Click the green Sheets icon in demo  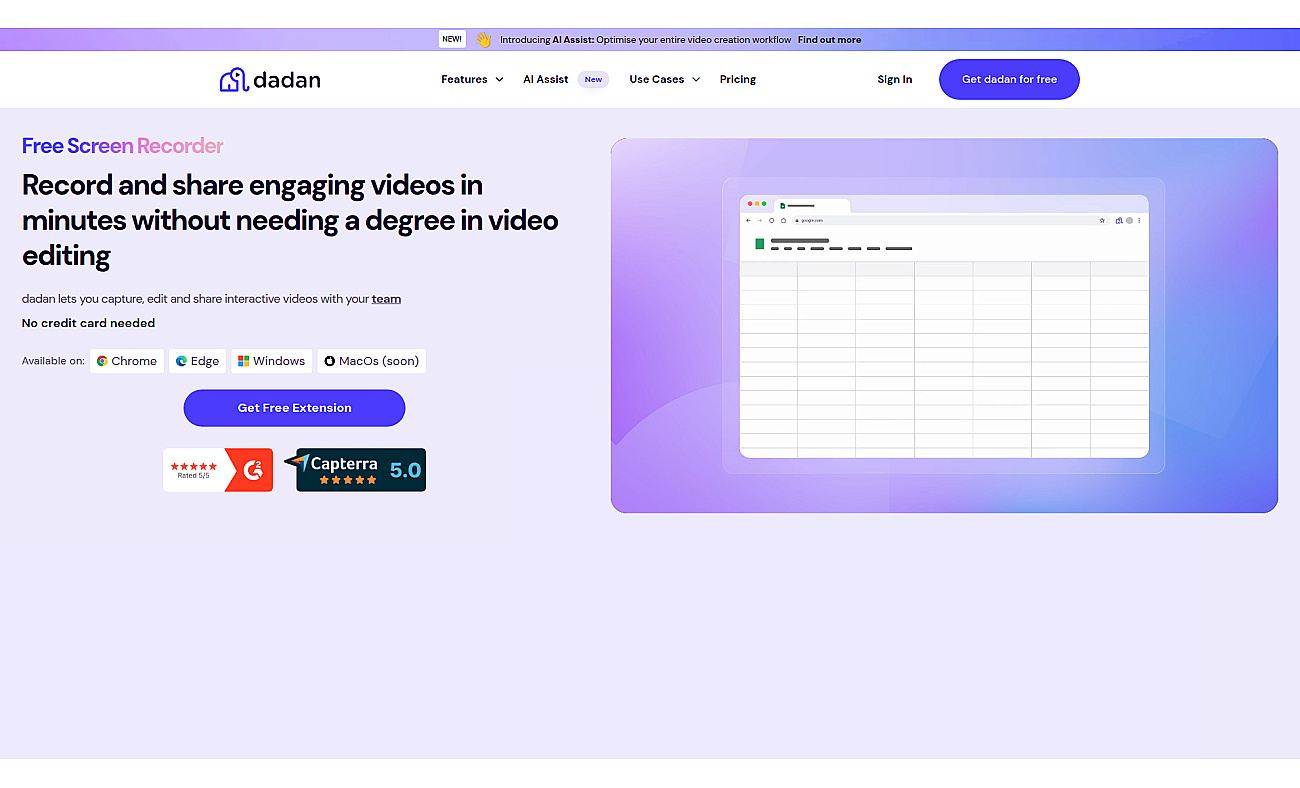[x=760, y=244]
